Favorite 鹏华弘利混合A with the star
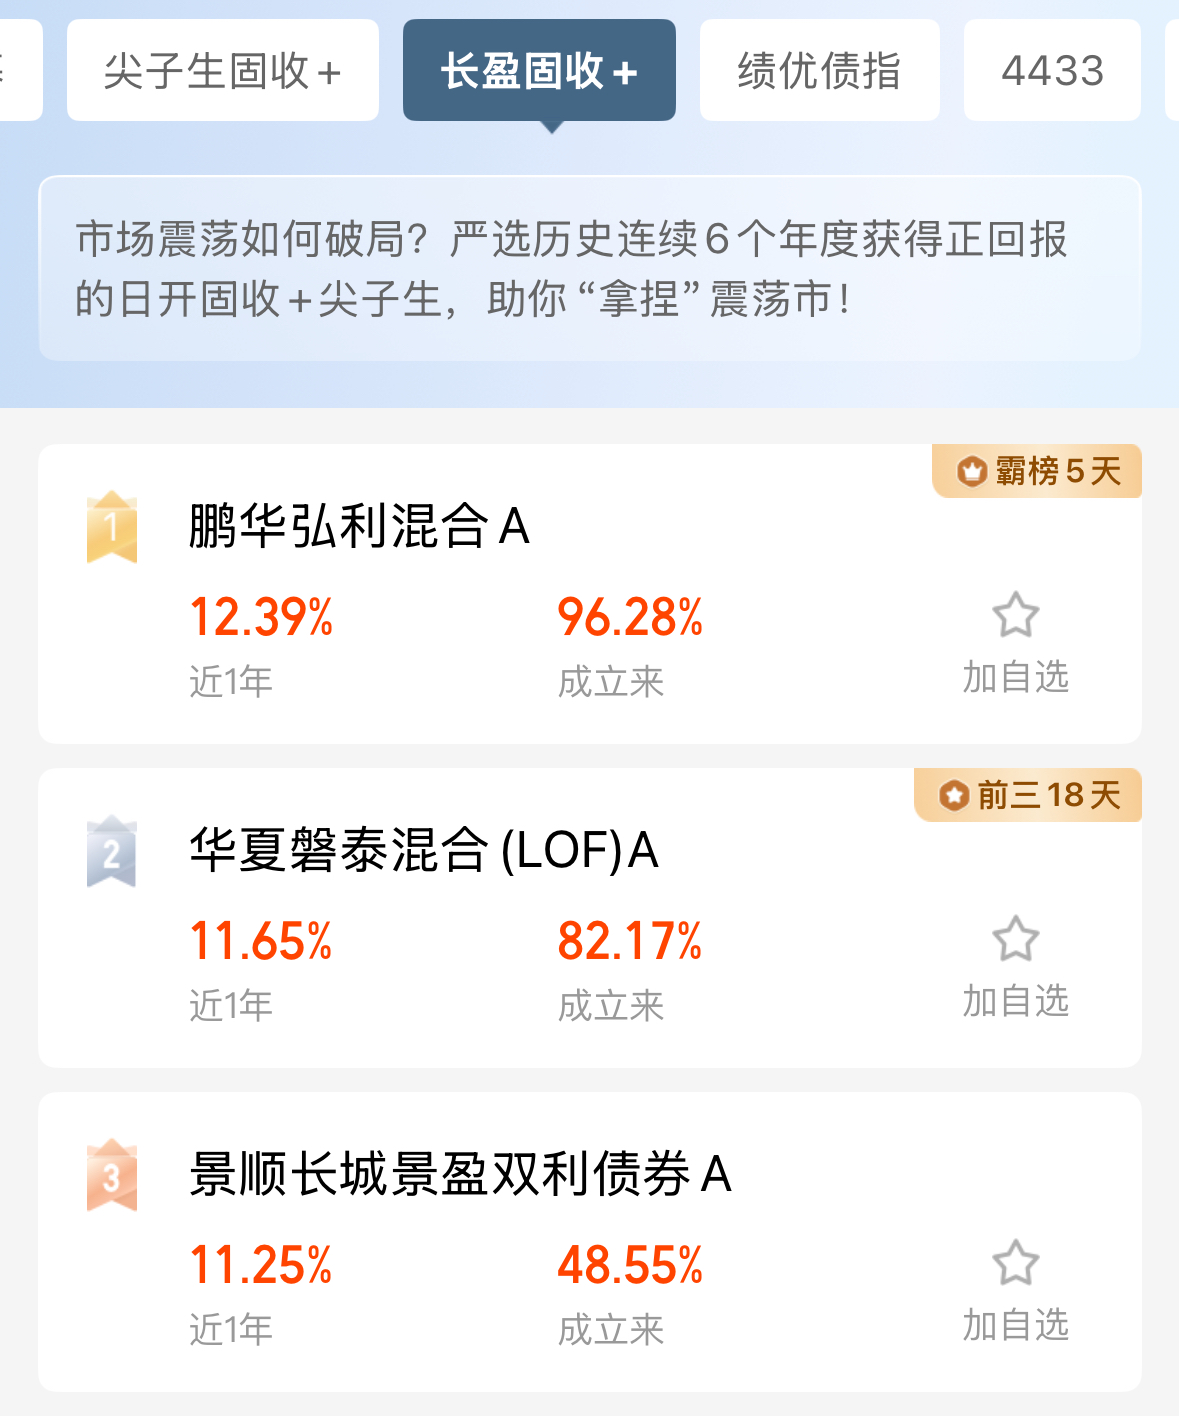Image resolution: width=1179 pixels, height=1416 pixels. (x=1015, y=616)
